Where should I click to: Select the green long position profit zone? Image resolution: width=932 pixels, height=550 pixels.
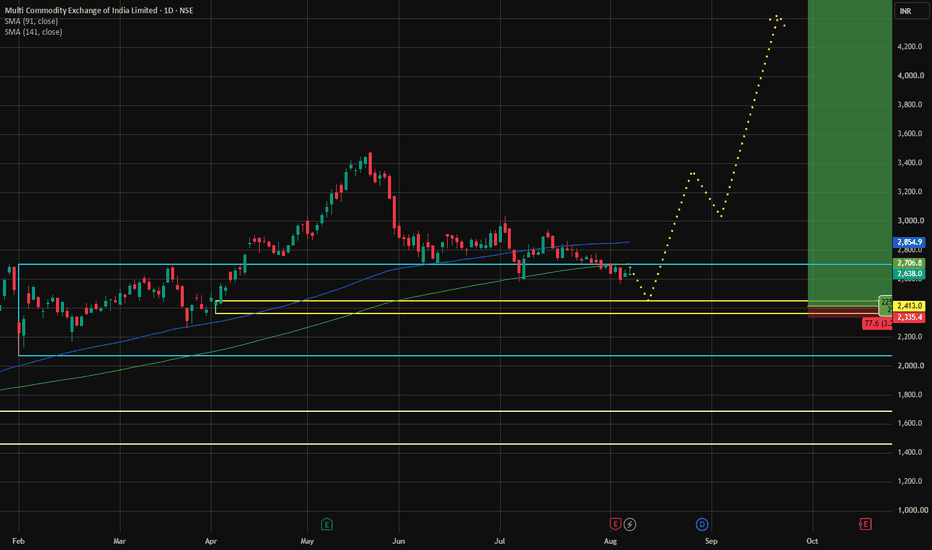pyautogui.click(x=850, y=153)
